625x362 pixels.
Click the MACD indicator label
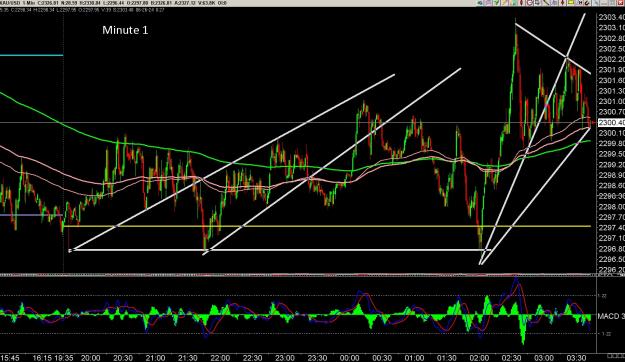pos(611,316)
